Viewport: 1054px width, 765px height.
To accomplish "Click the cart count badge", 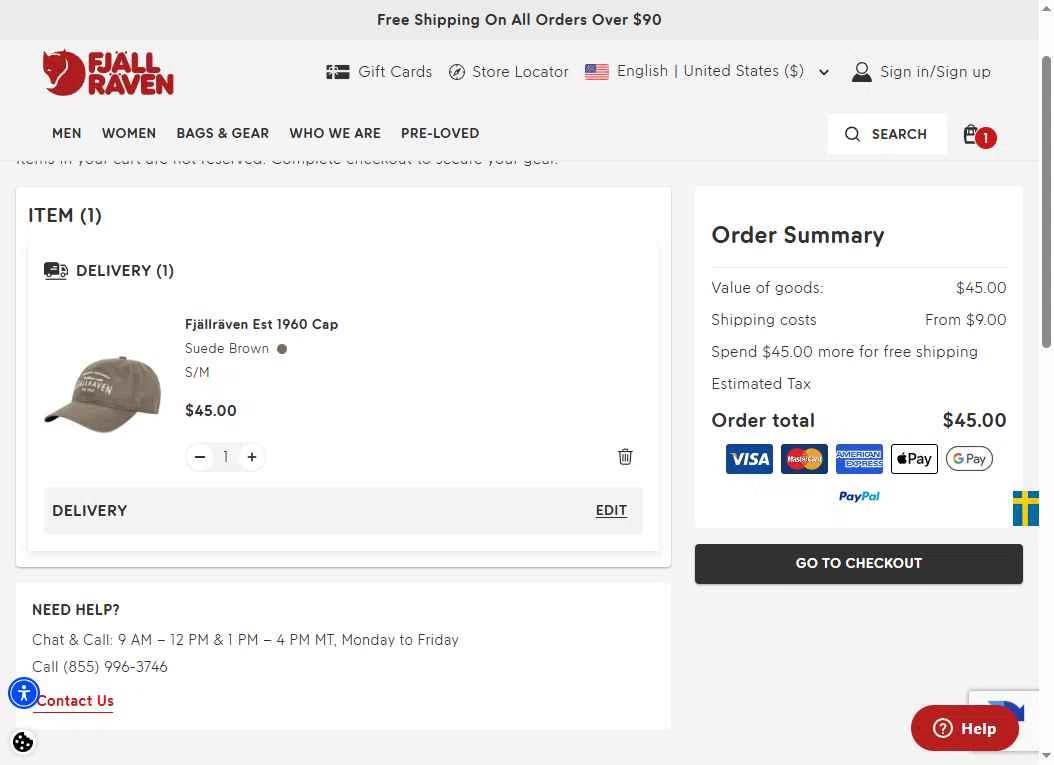I will (x=985, y=138).
